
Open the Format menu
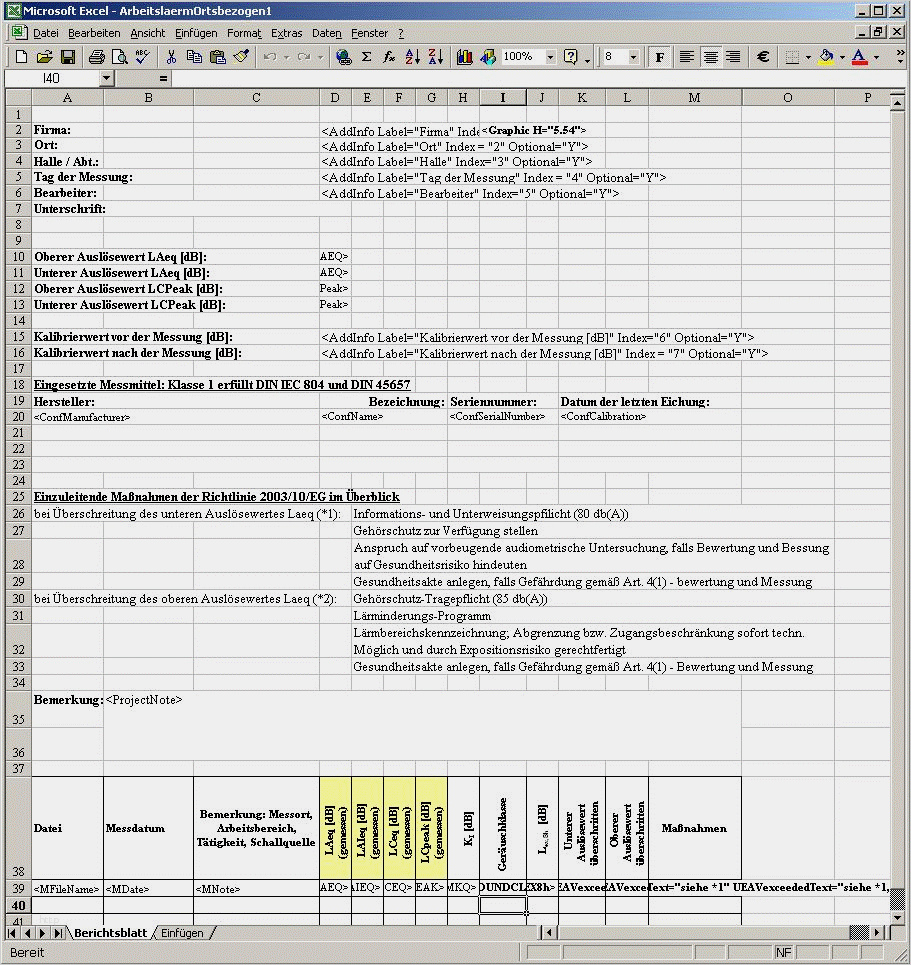tap(244, 33)
